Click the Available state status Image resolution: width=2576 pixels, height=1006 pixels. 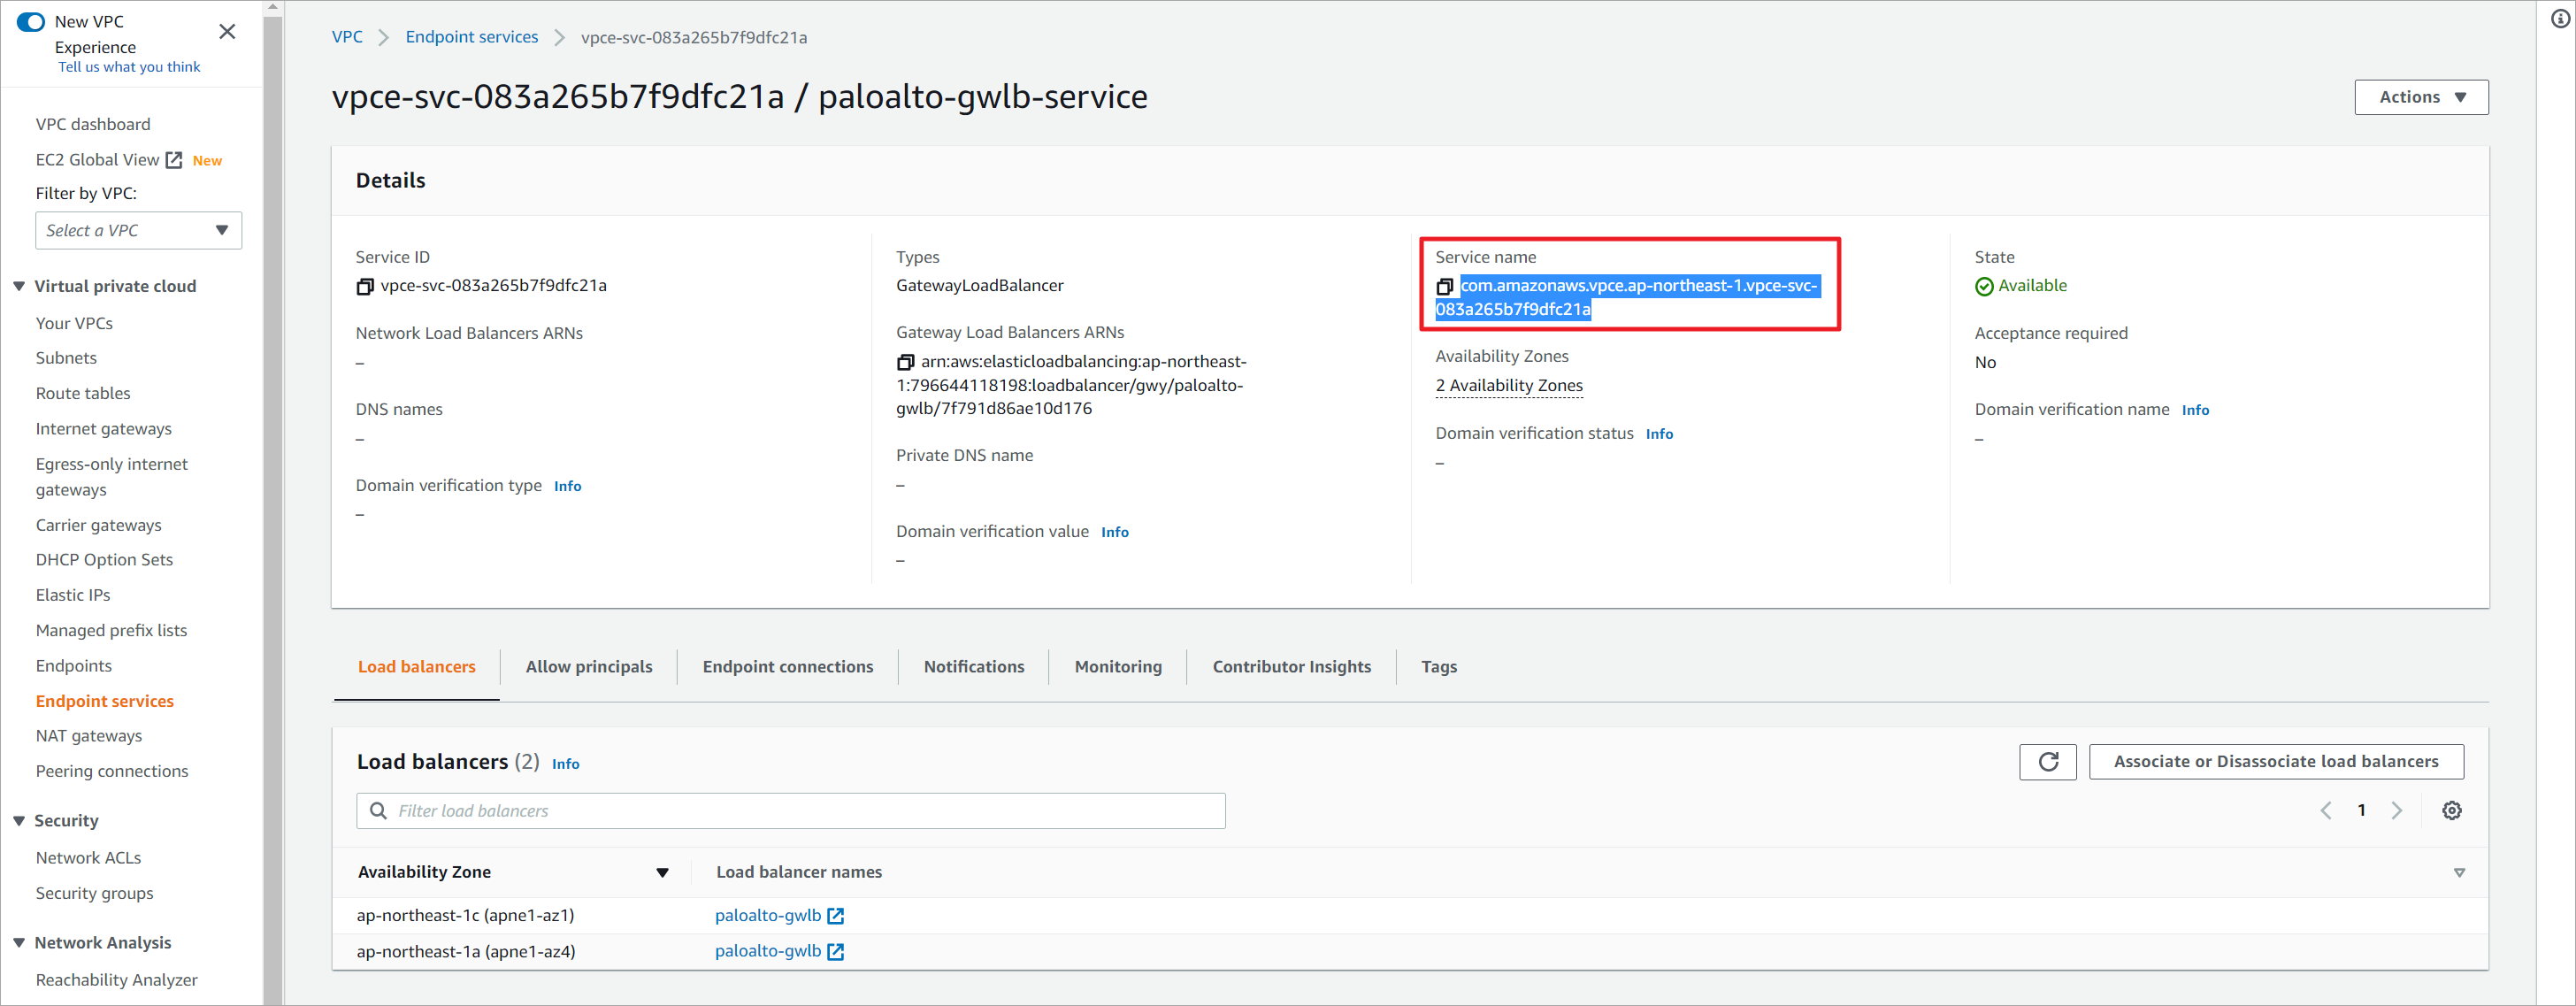[2020, 286]
